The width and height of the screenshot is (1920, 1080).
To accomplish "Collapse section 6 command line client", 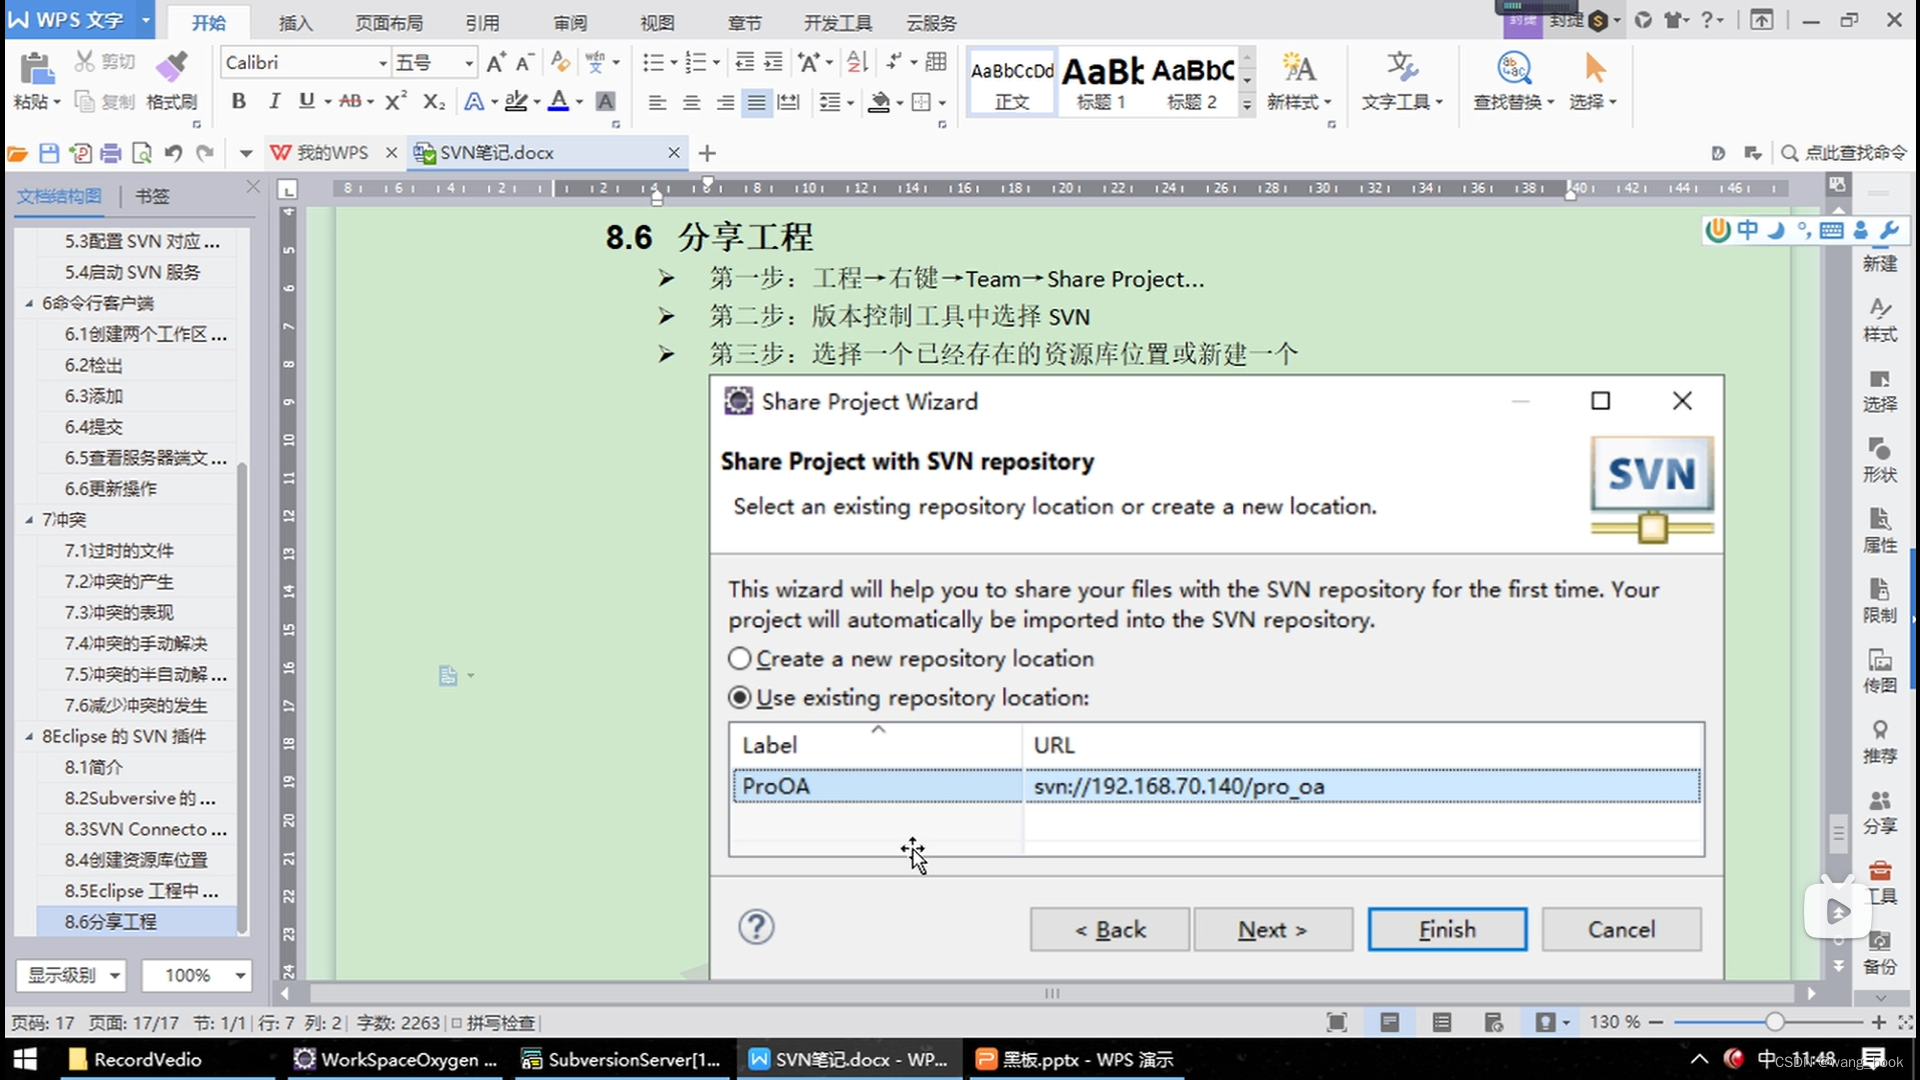I will click(x=29, y=303).
